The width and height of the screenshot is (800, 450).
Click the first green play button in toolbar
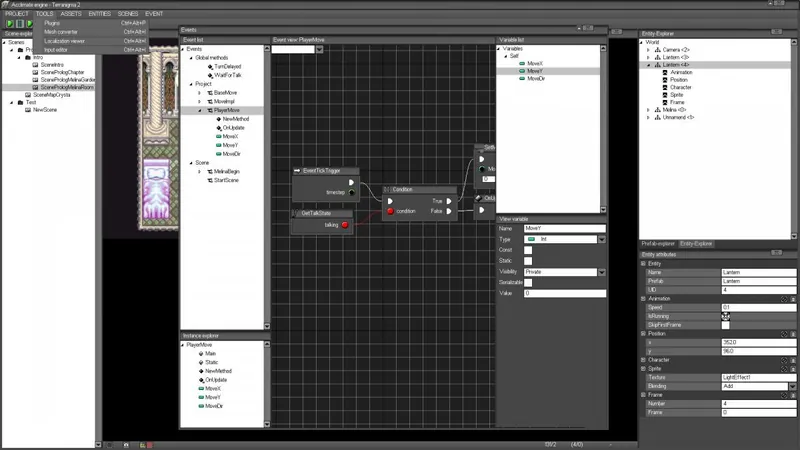(10, 23)
